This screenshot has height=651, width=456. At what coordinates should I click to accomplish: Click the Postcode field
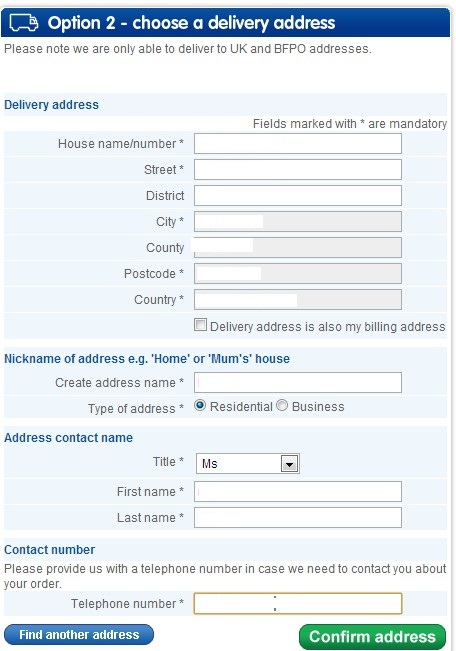pyautogui.click(x=298, y=274)
